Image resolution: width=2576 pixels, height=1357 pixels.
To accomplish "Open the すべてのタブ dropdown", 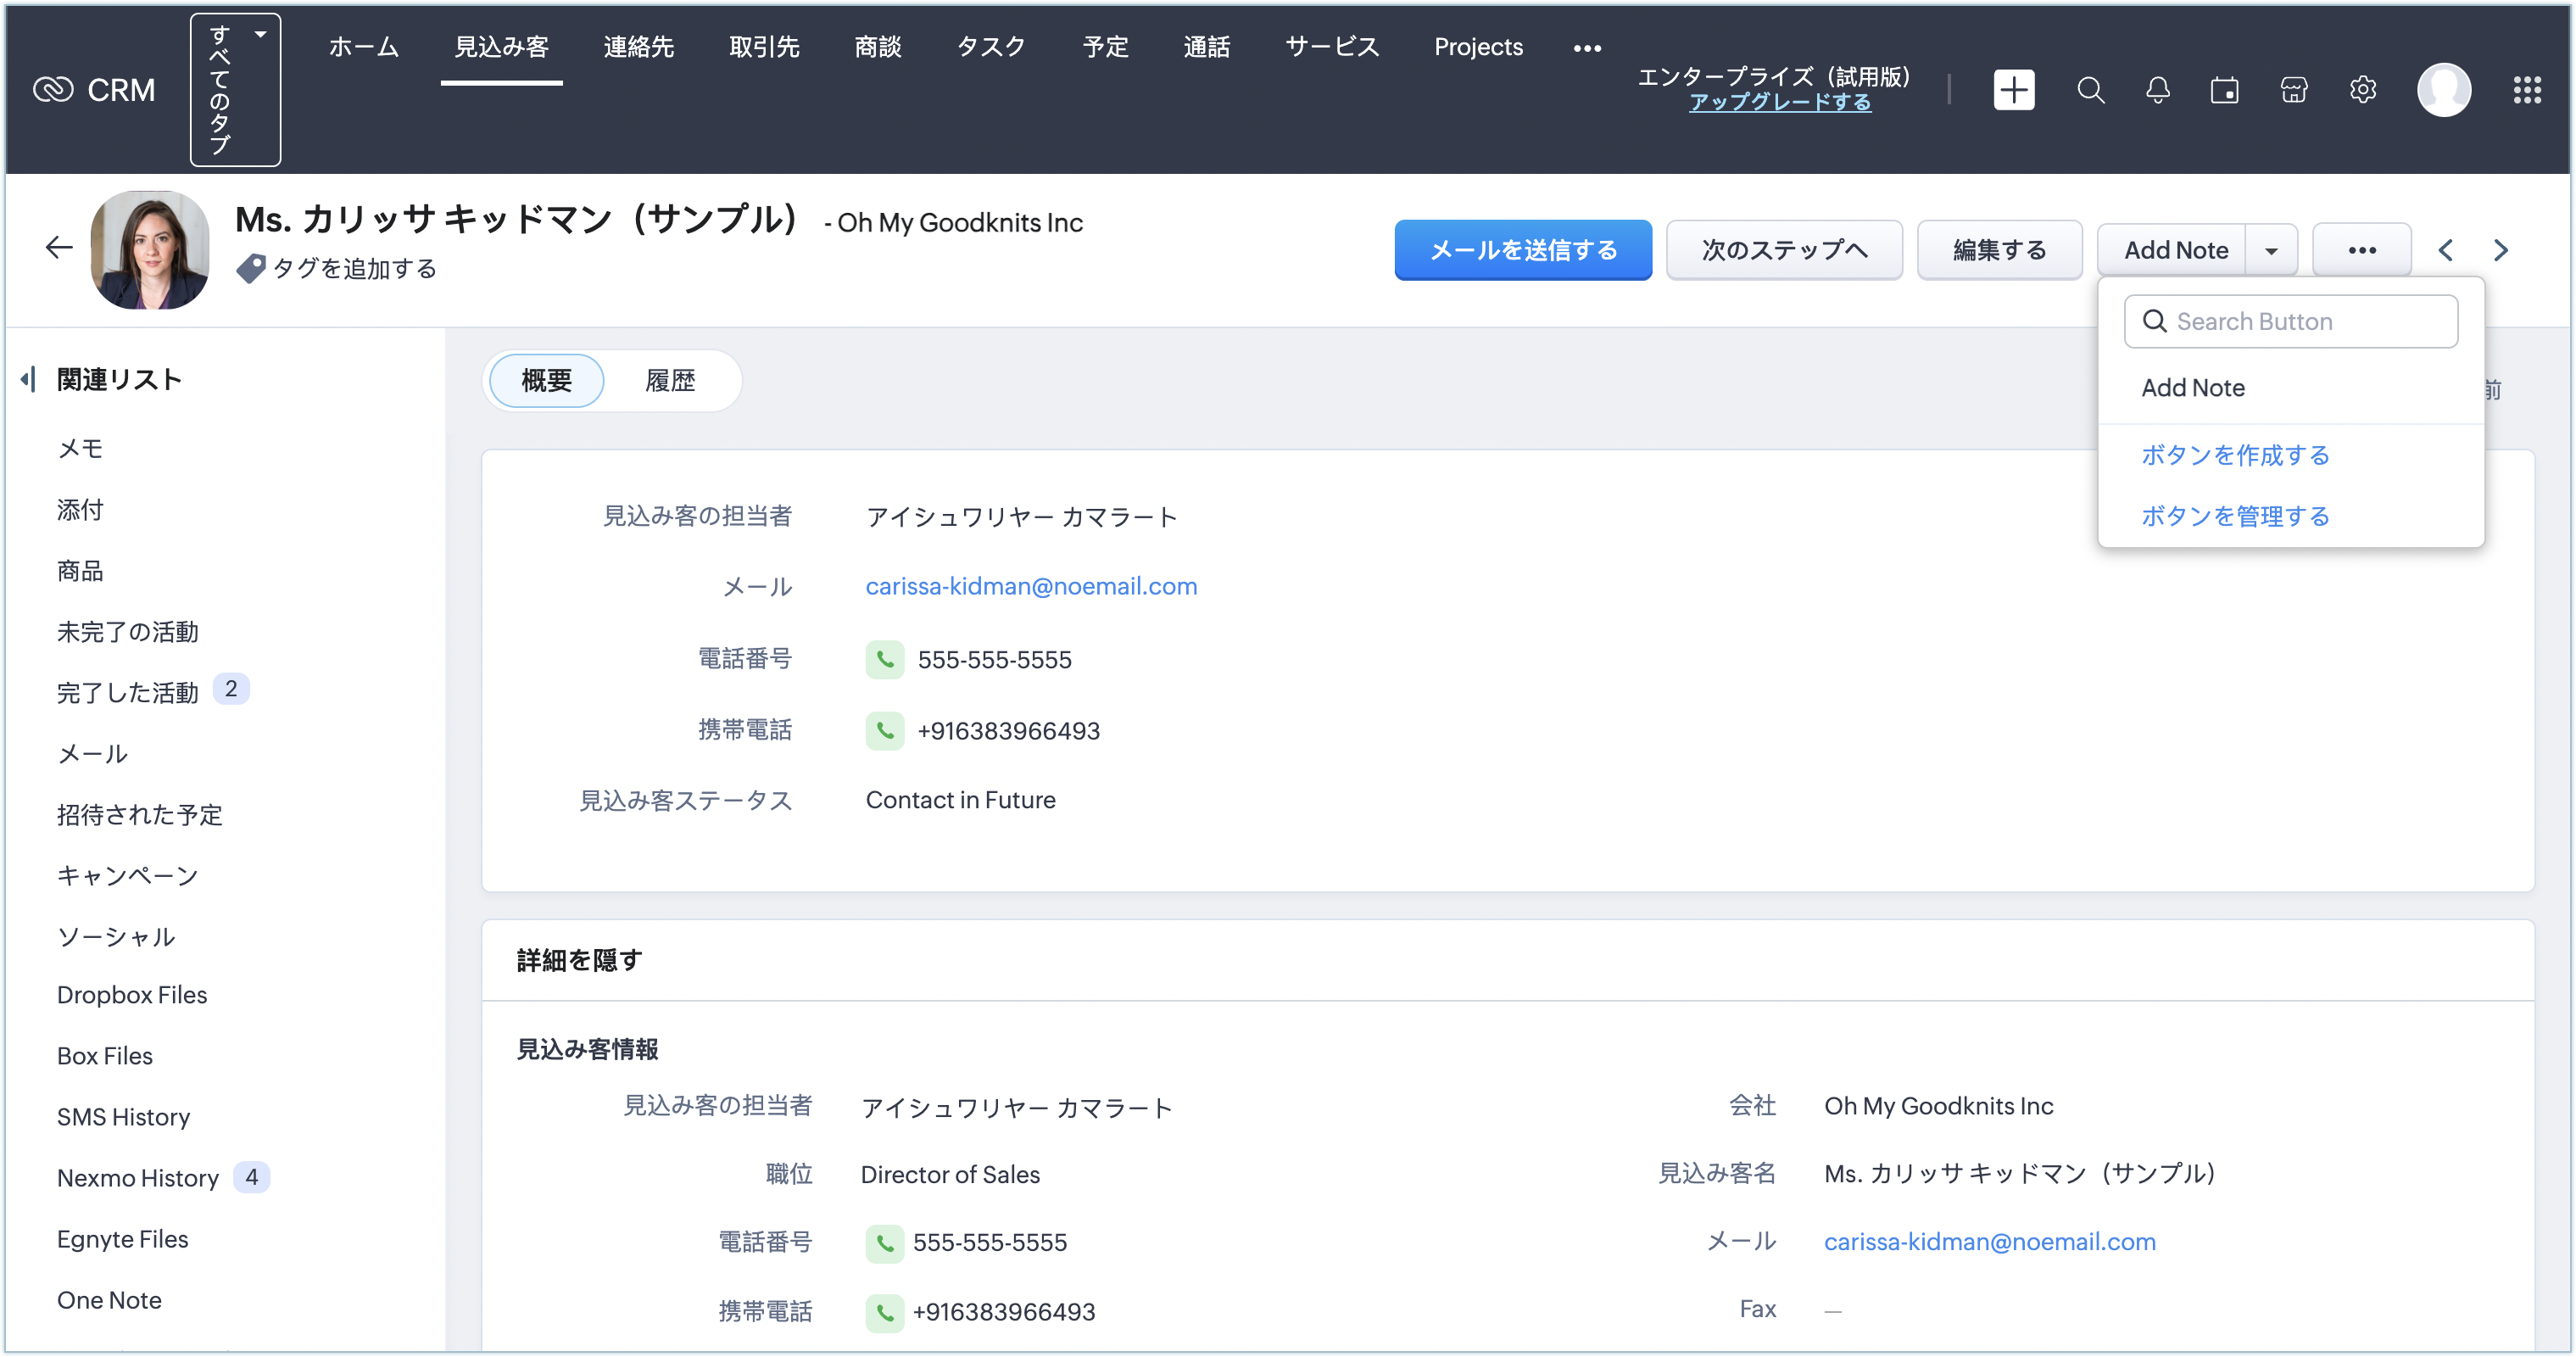I will pyautogui.click(x=235, y=90).
